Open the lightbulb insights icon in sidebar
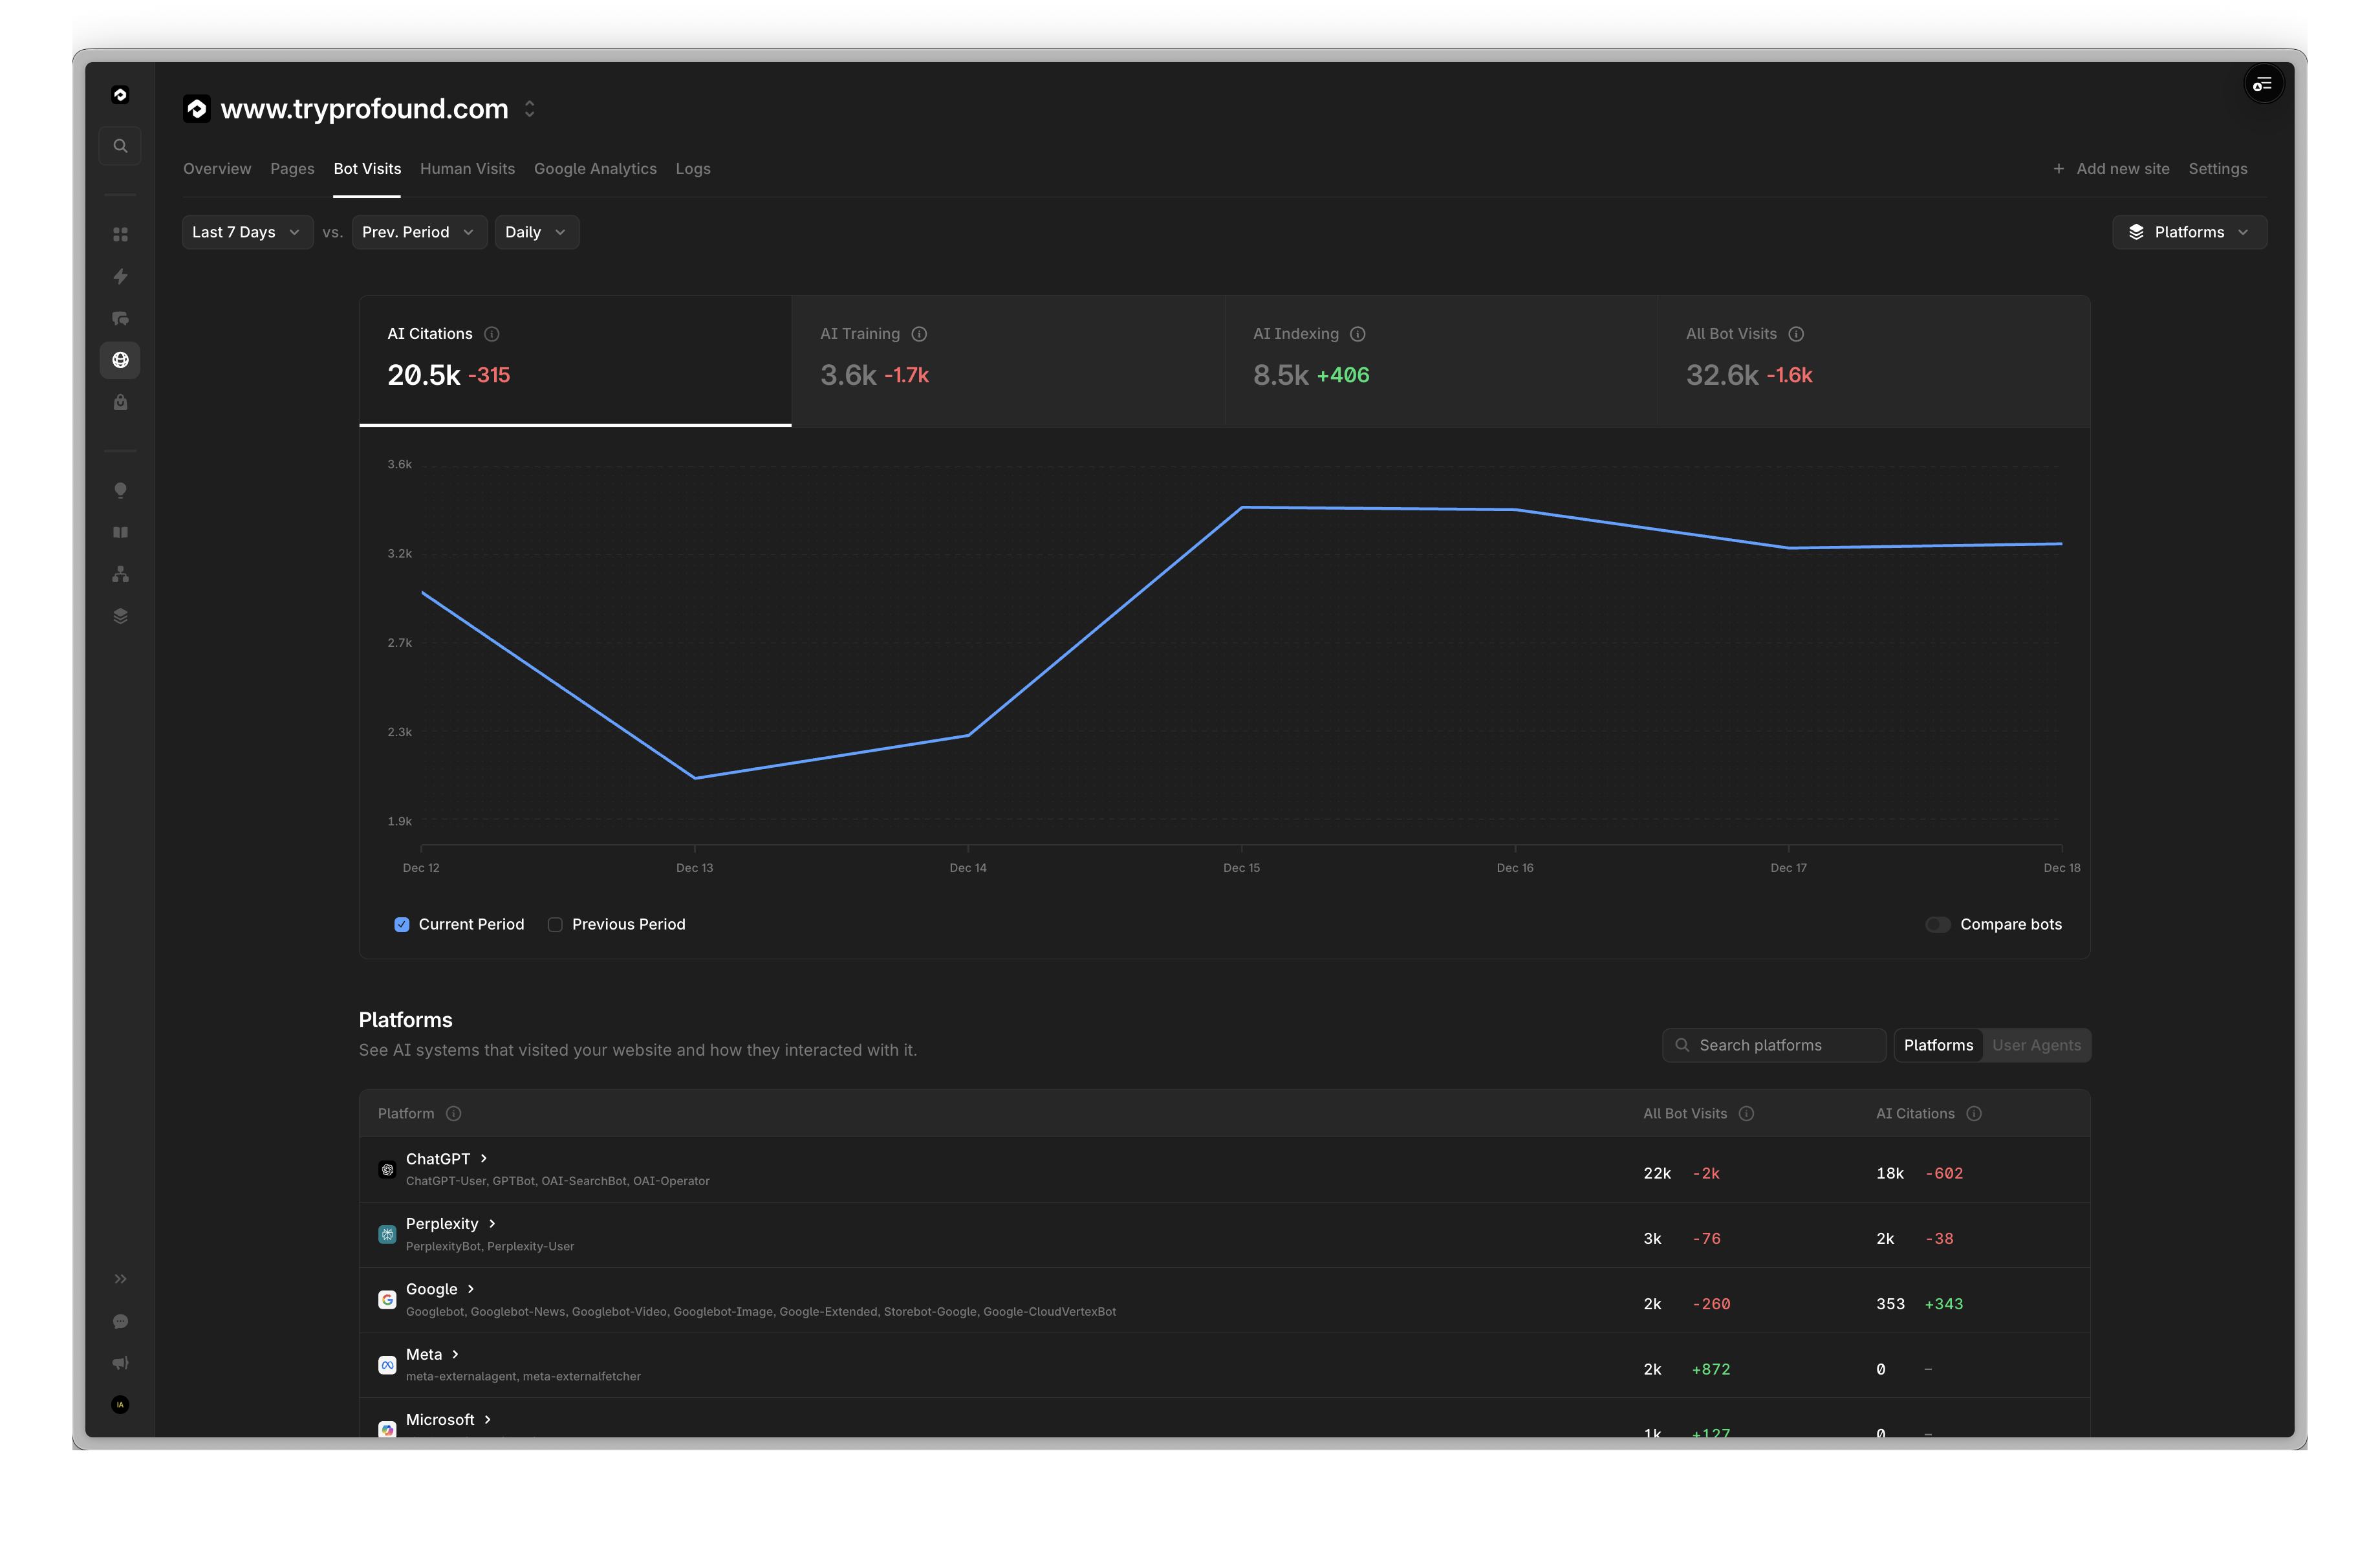This screenshot has width=2380, height=1546. pyautogui.click(x=120, y=490)
